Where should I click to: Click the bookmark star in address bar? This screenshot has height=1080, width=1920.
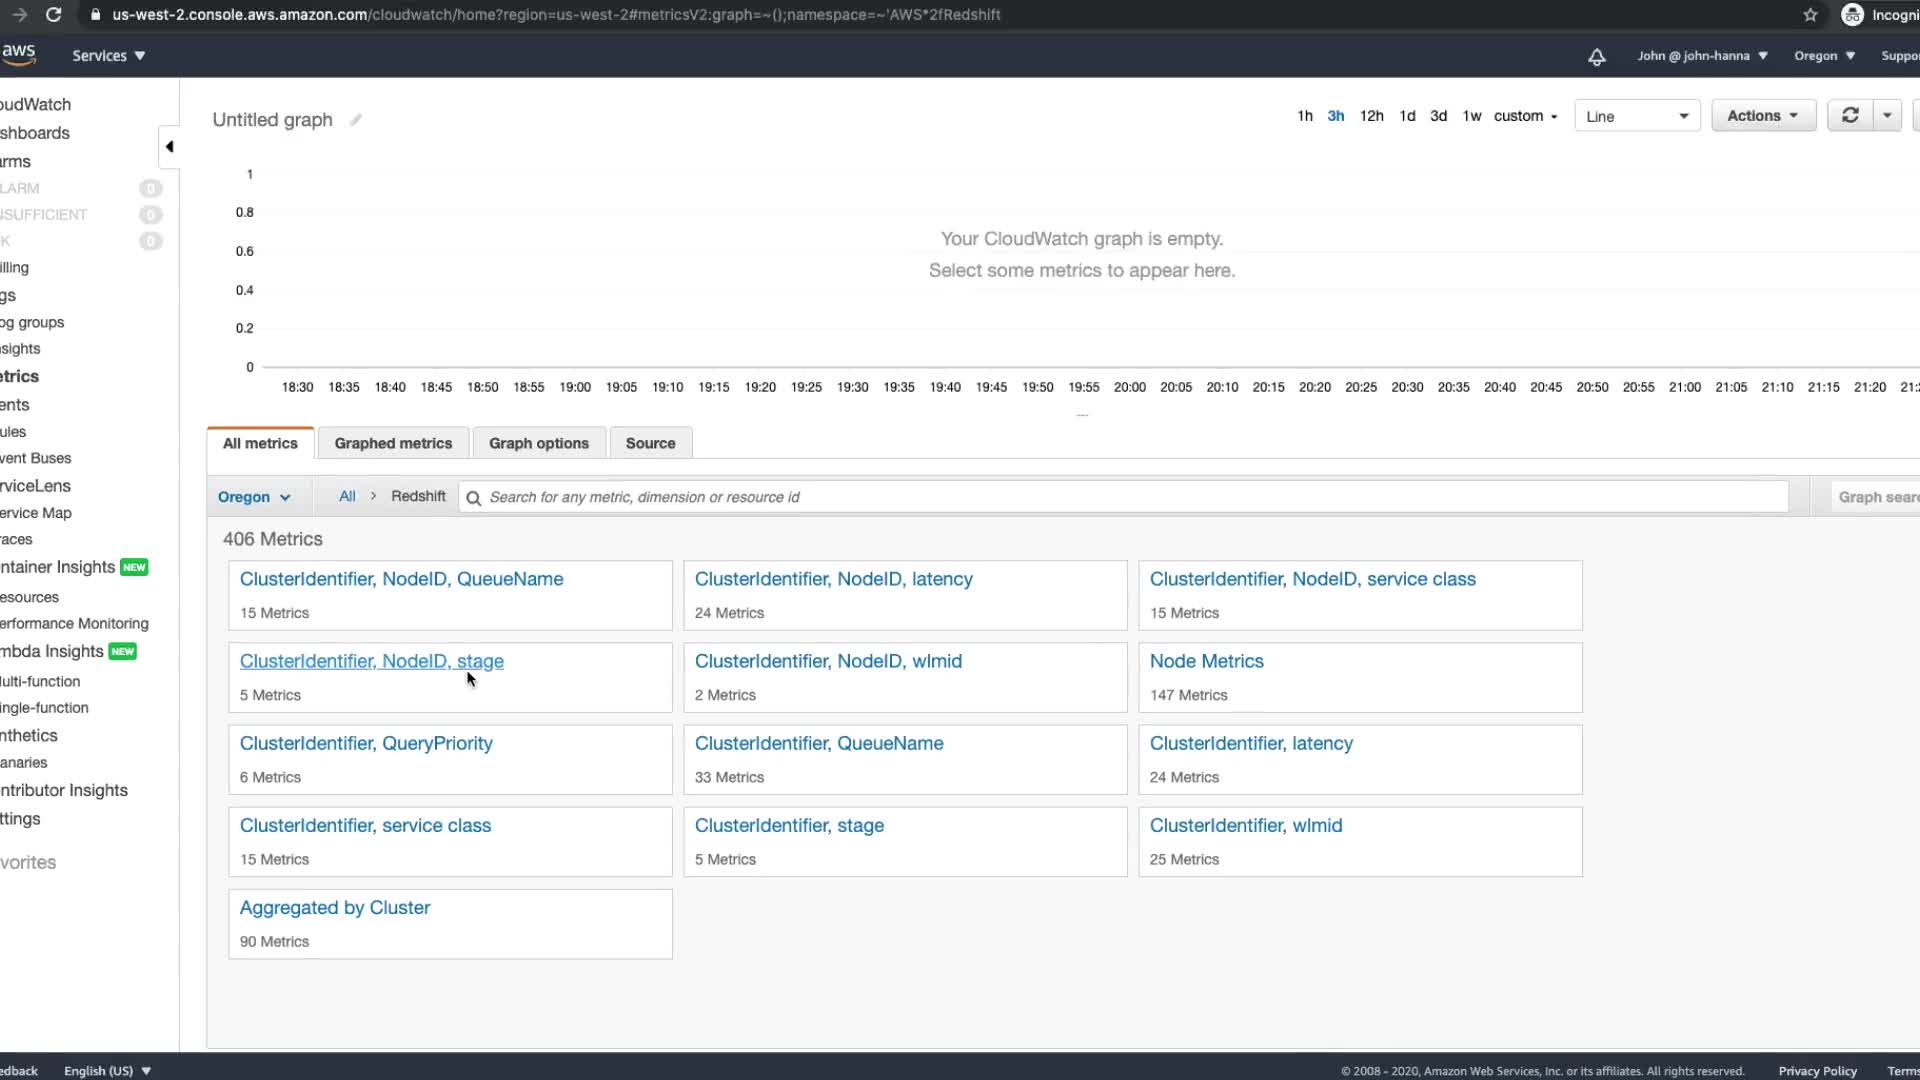pyautogui.click(x=1810, y=15)
